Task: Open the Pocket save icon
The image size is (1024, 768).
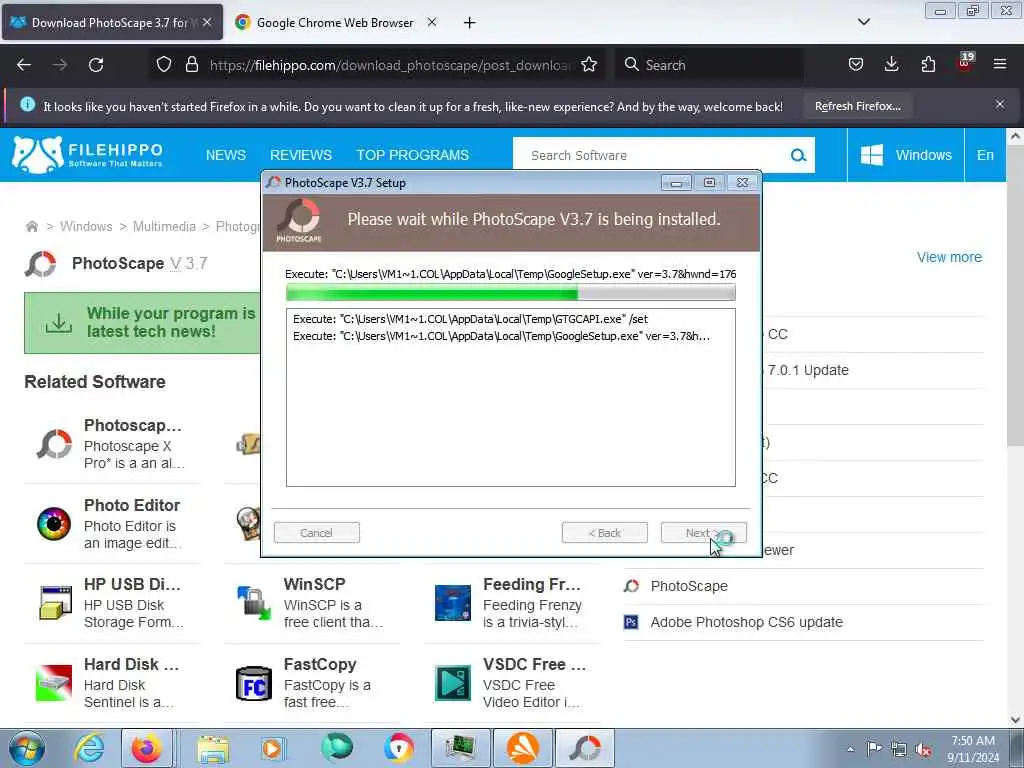Action: click(856, 64)
